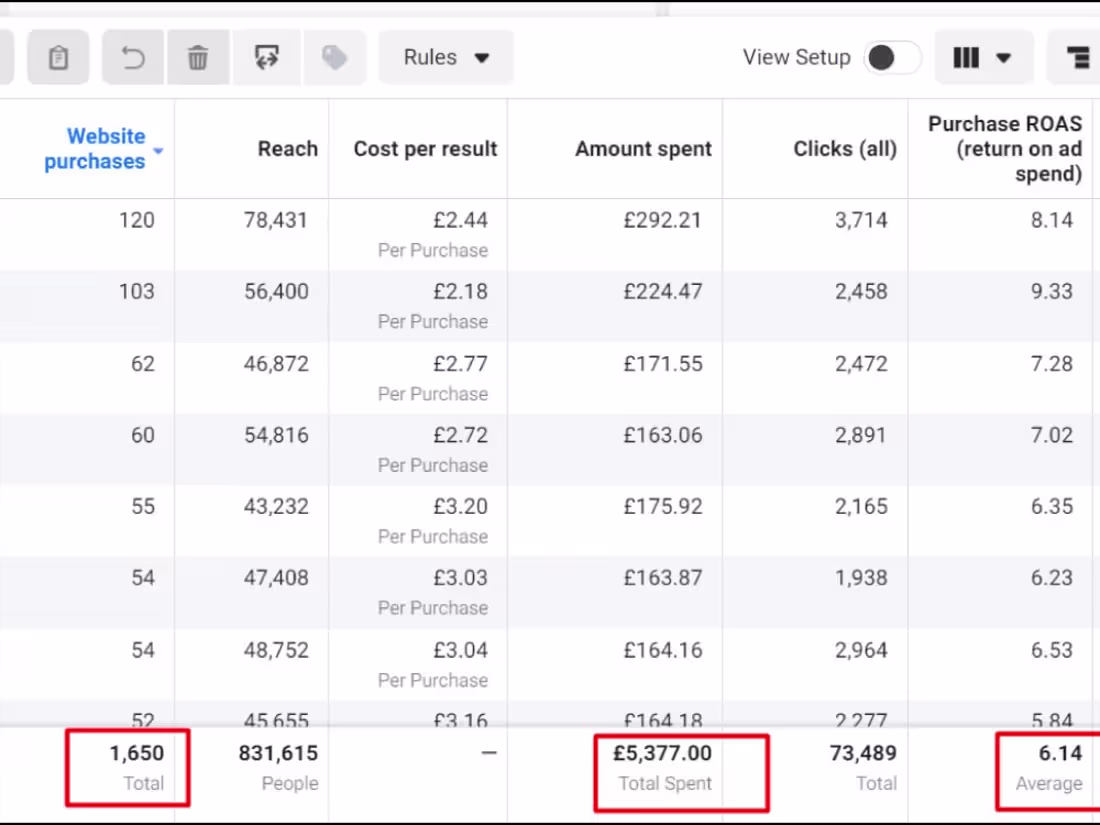Click the undo arrow icon

133,58
